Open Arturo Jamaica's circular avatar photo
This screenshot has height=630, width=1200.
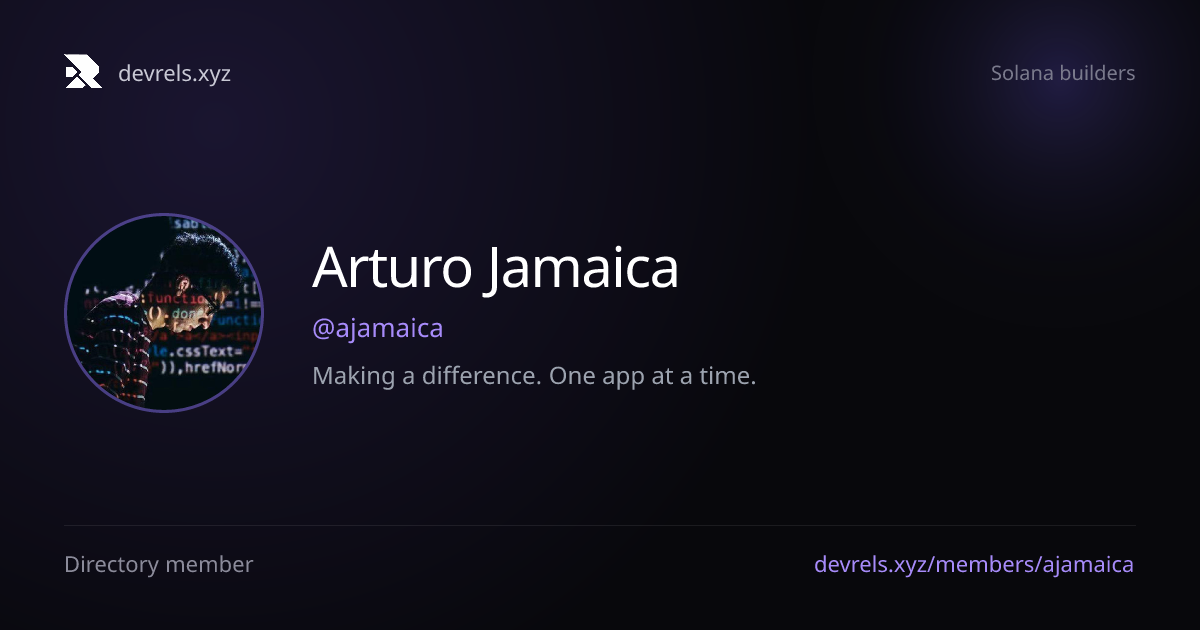164,313
